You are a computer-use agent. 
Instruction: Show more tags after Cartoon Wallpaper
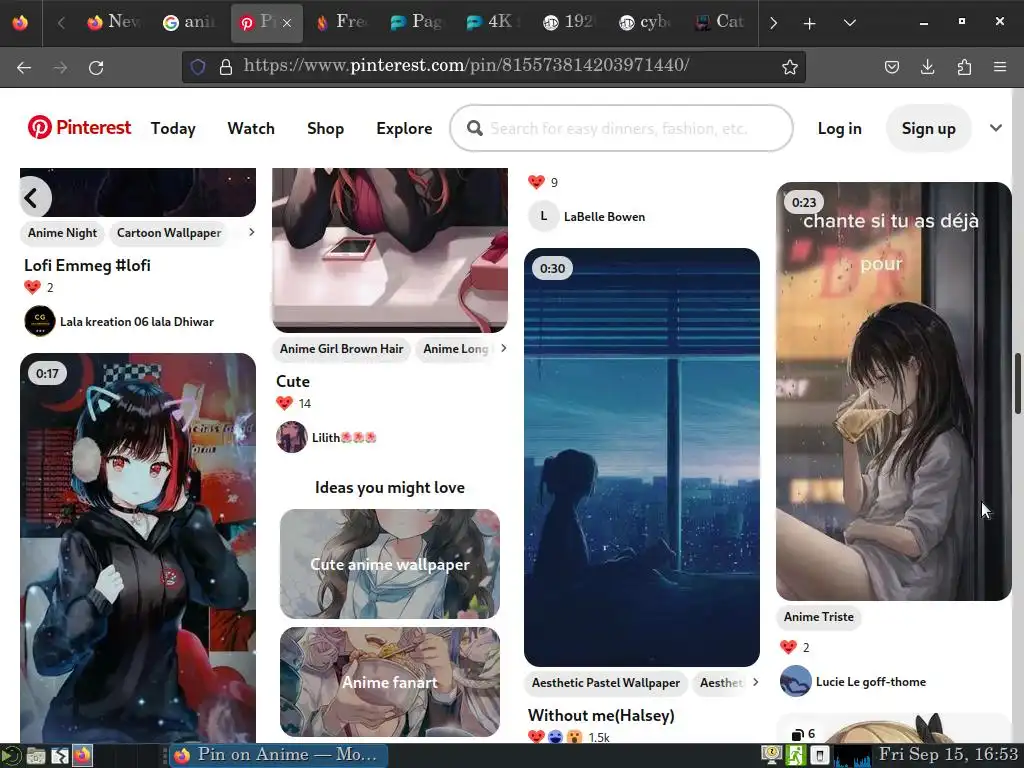point(251,232)
